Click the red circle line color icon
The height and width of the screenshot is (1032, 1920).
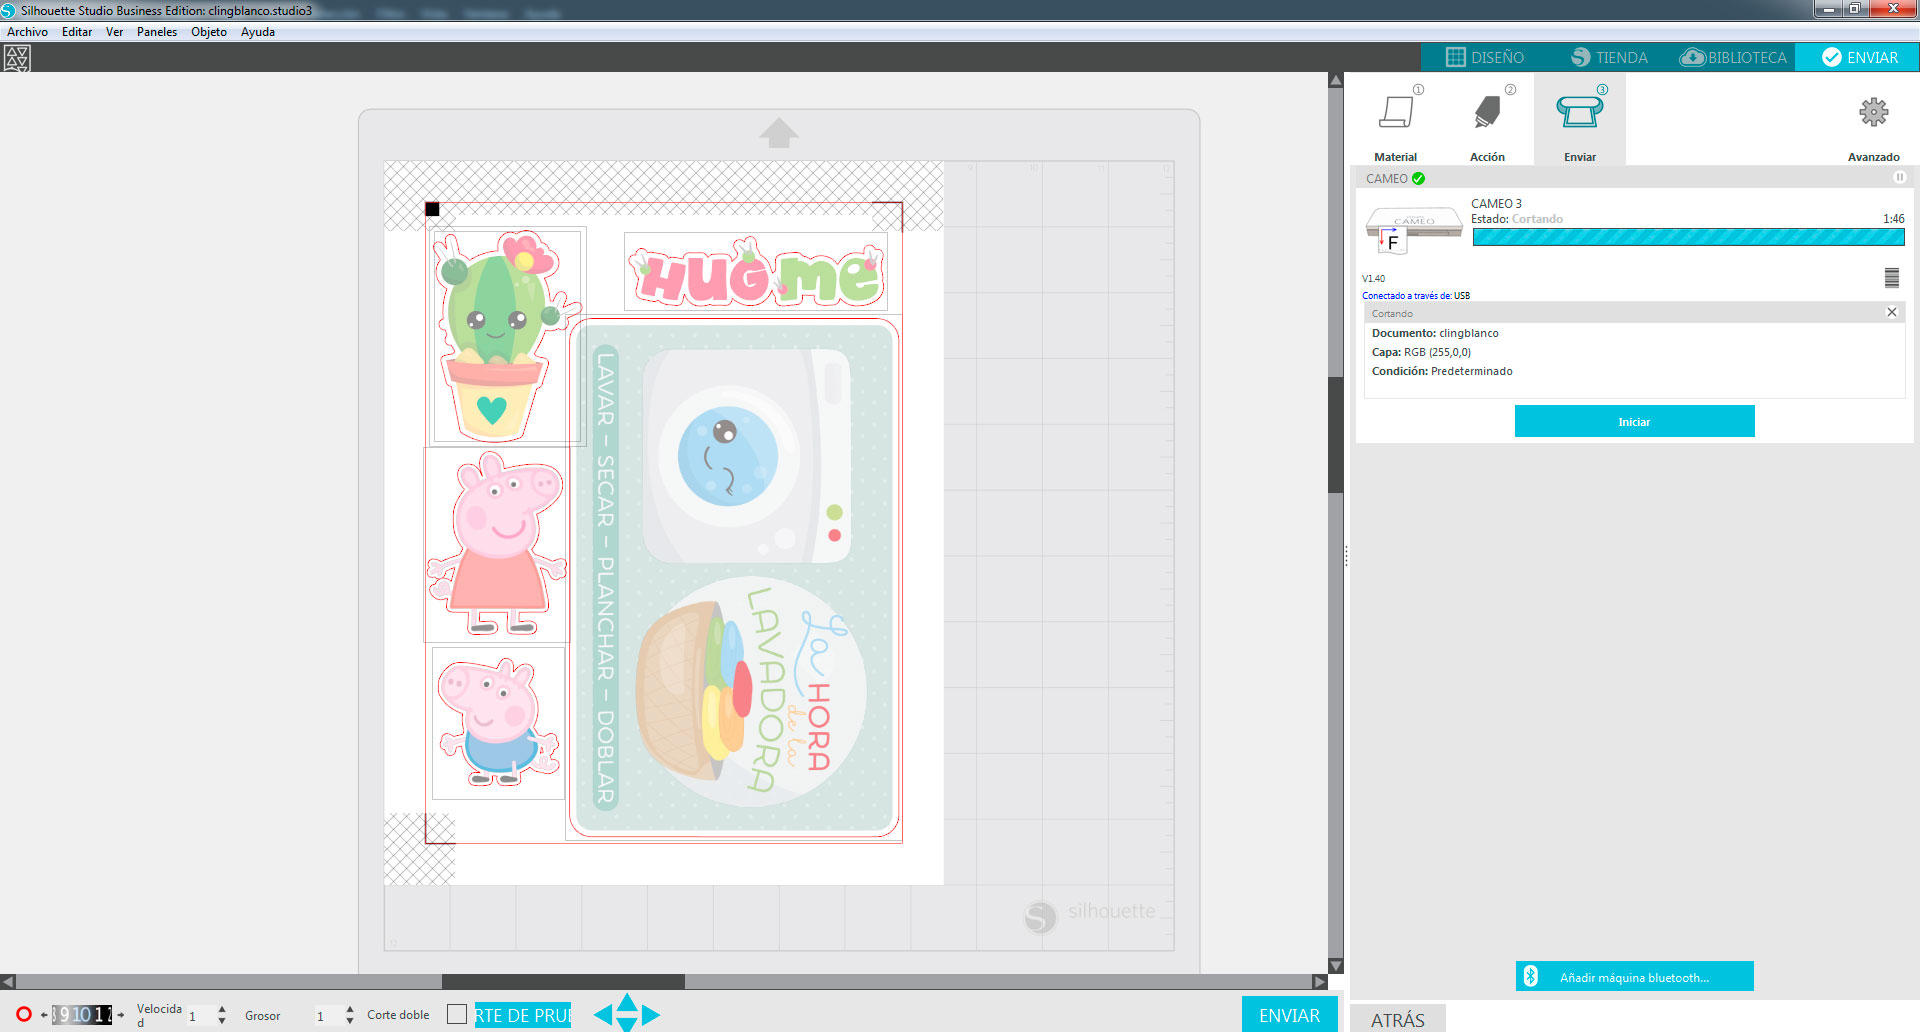point(24,1014)
